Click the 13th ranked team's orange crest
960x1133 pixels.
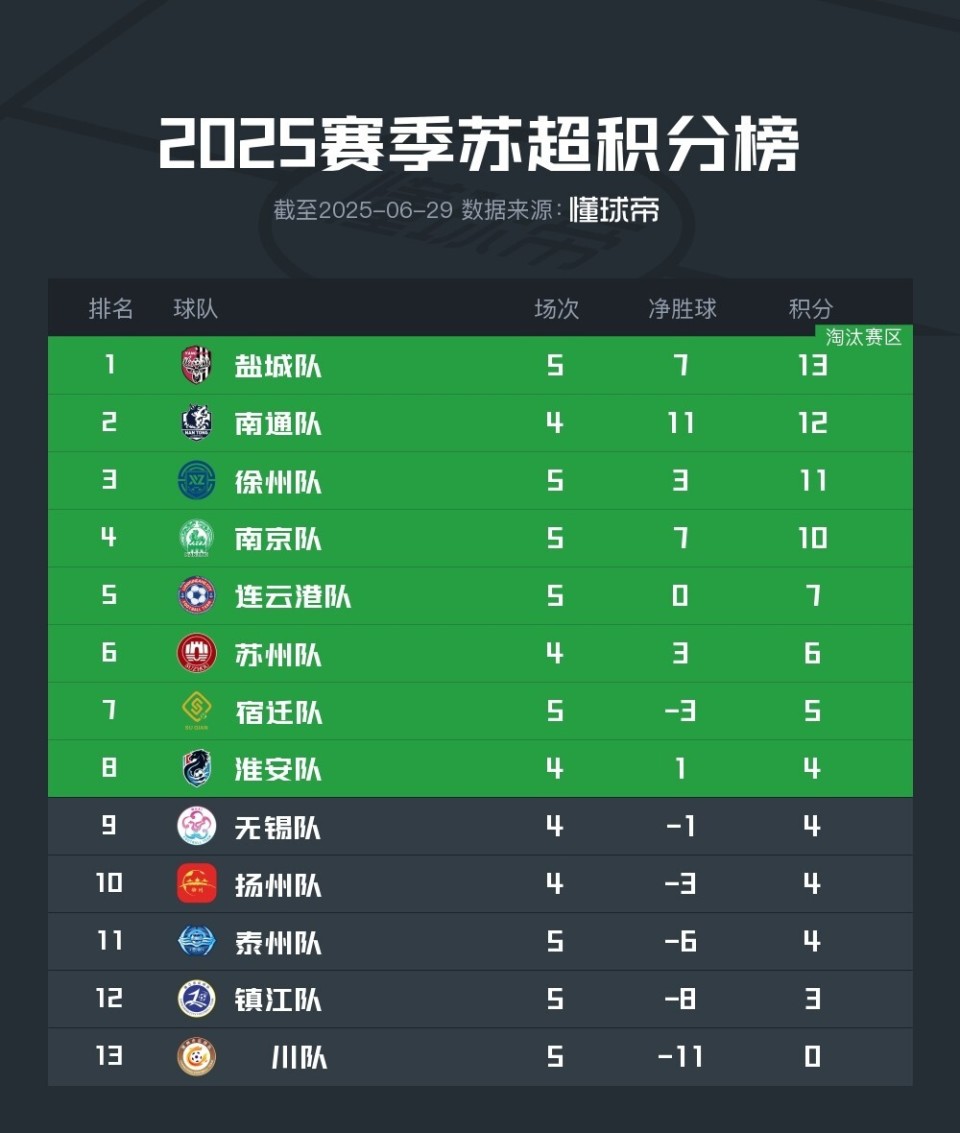click(x=196, y=1056)
